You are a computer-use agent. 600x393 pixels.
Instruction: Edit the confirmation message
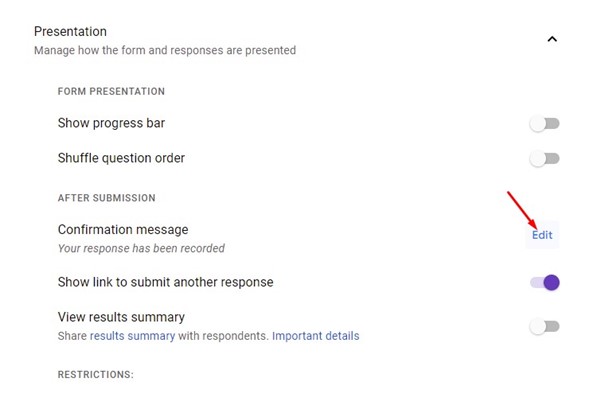pyautogui.click(x=542, y=235)
